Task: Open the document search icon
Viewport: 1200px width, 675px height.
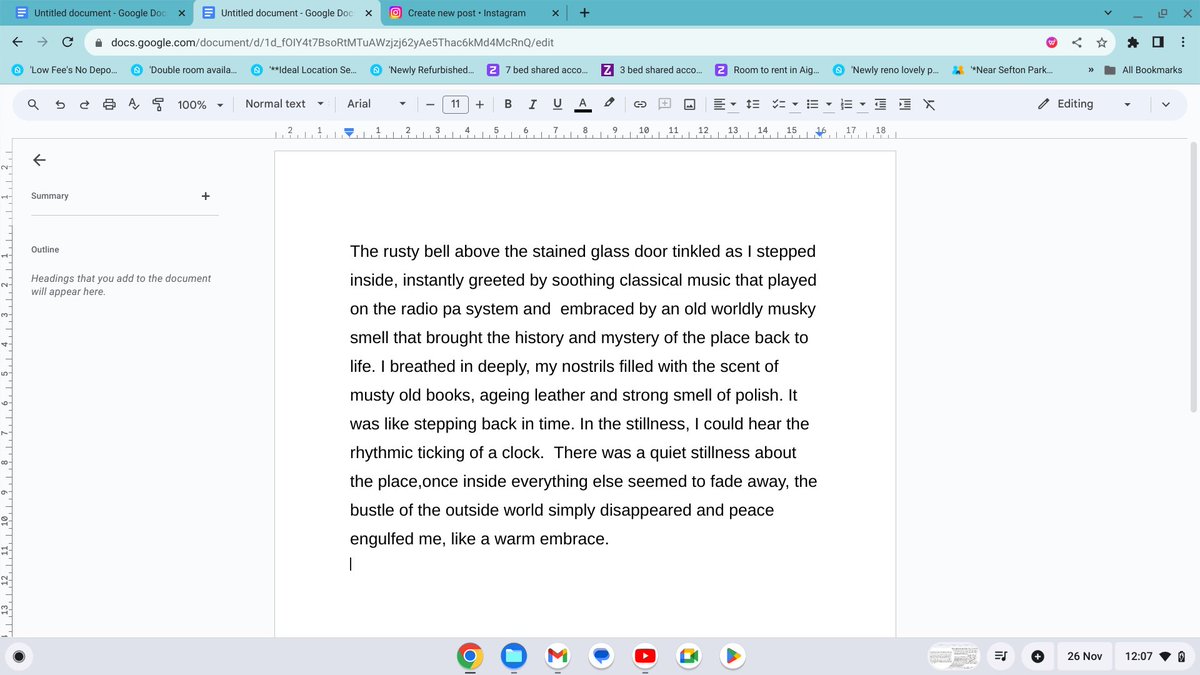Action: tap(33, 103)
